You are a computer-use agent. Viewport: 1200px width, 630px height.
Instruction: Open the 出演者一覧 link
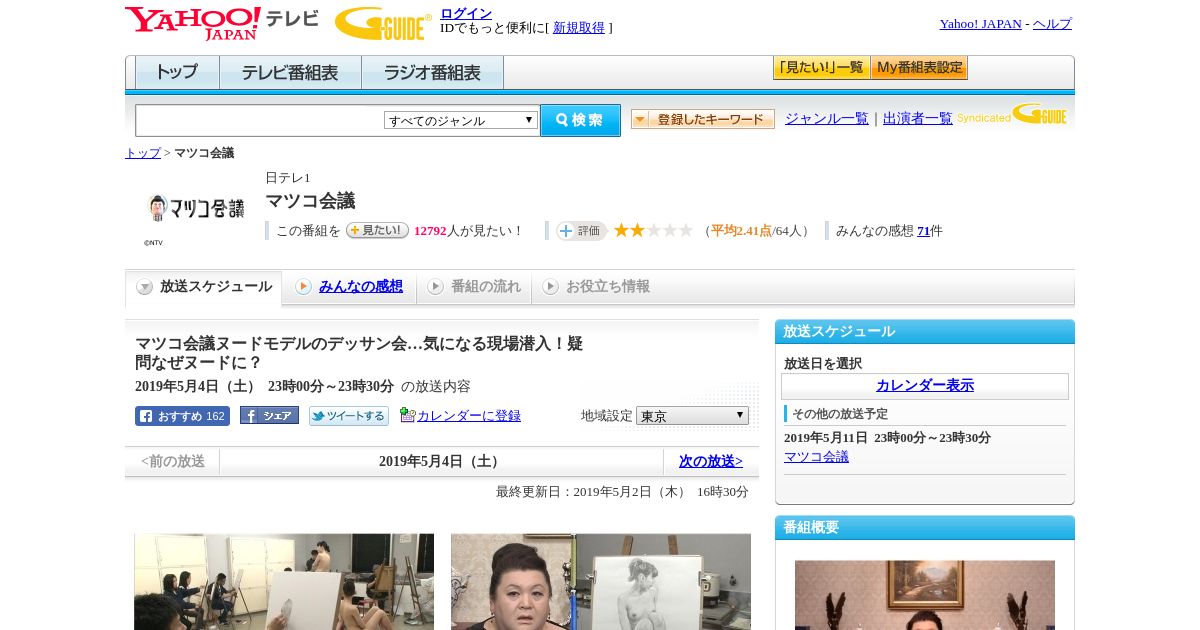[918, 119]
